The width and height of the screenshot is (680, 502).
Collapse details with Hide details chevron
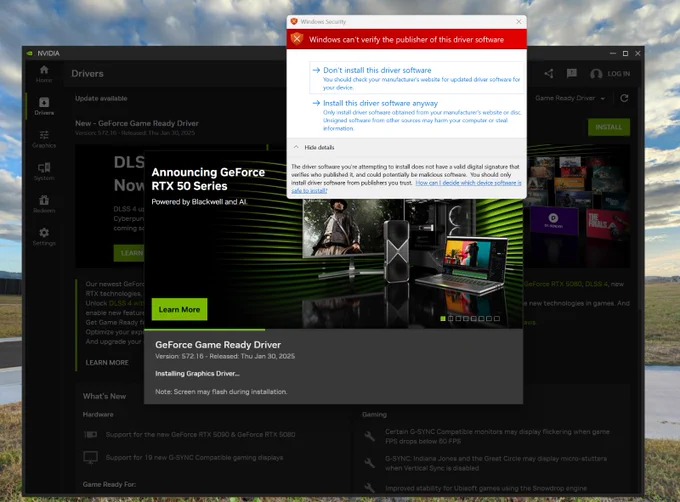[x=296, y=147]
